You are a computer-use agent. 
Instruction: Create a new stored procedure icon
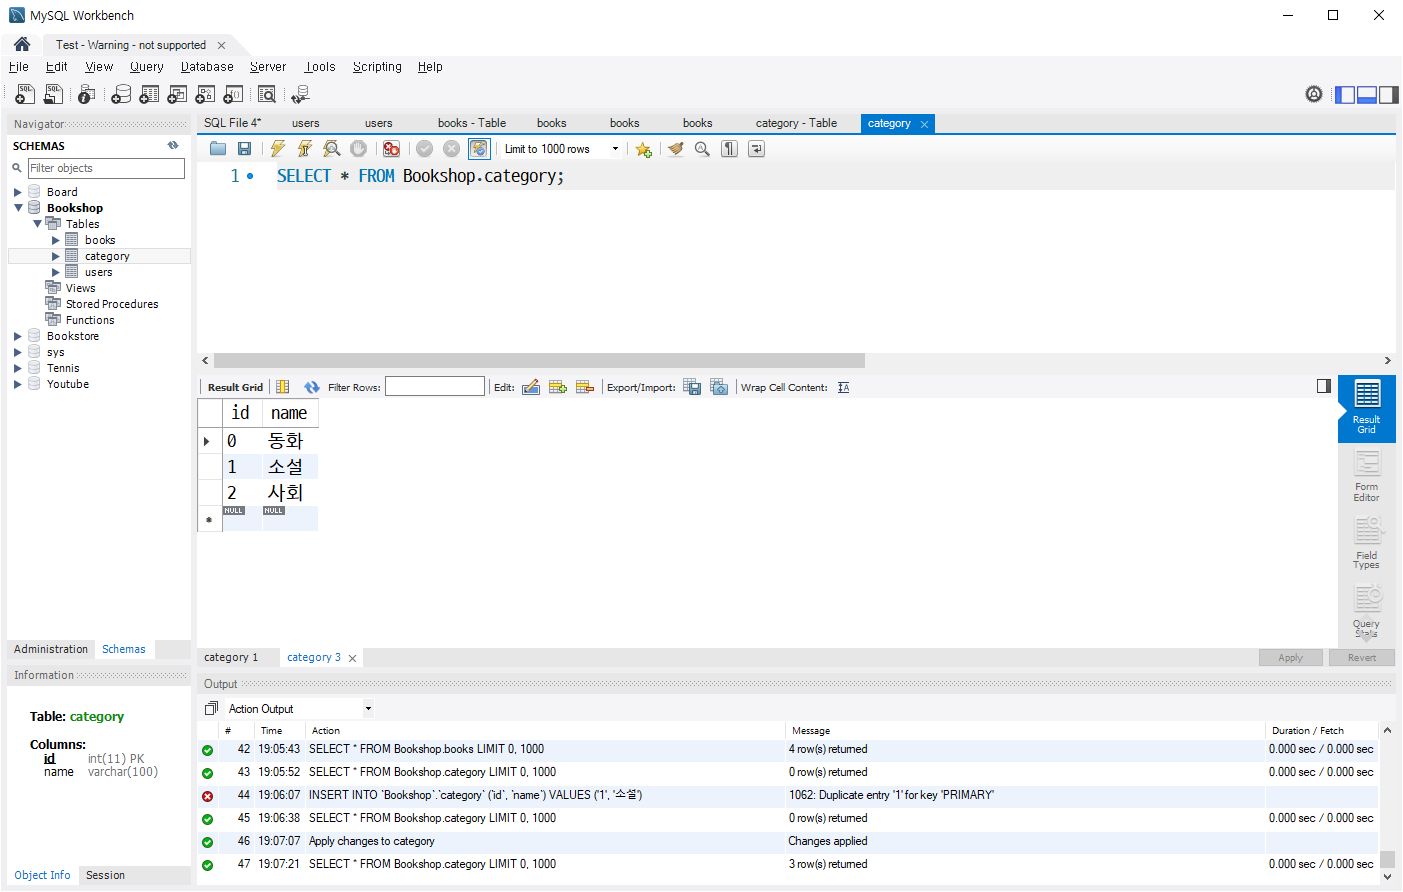pyautogui.click(x=205, y=94)
